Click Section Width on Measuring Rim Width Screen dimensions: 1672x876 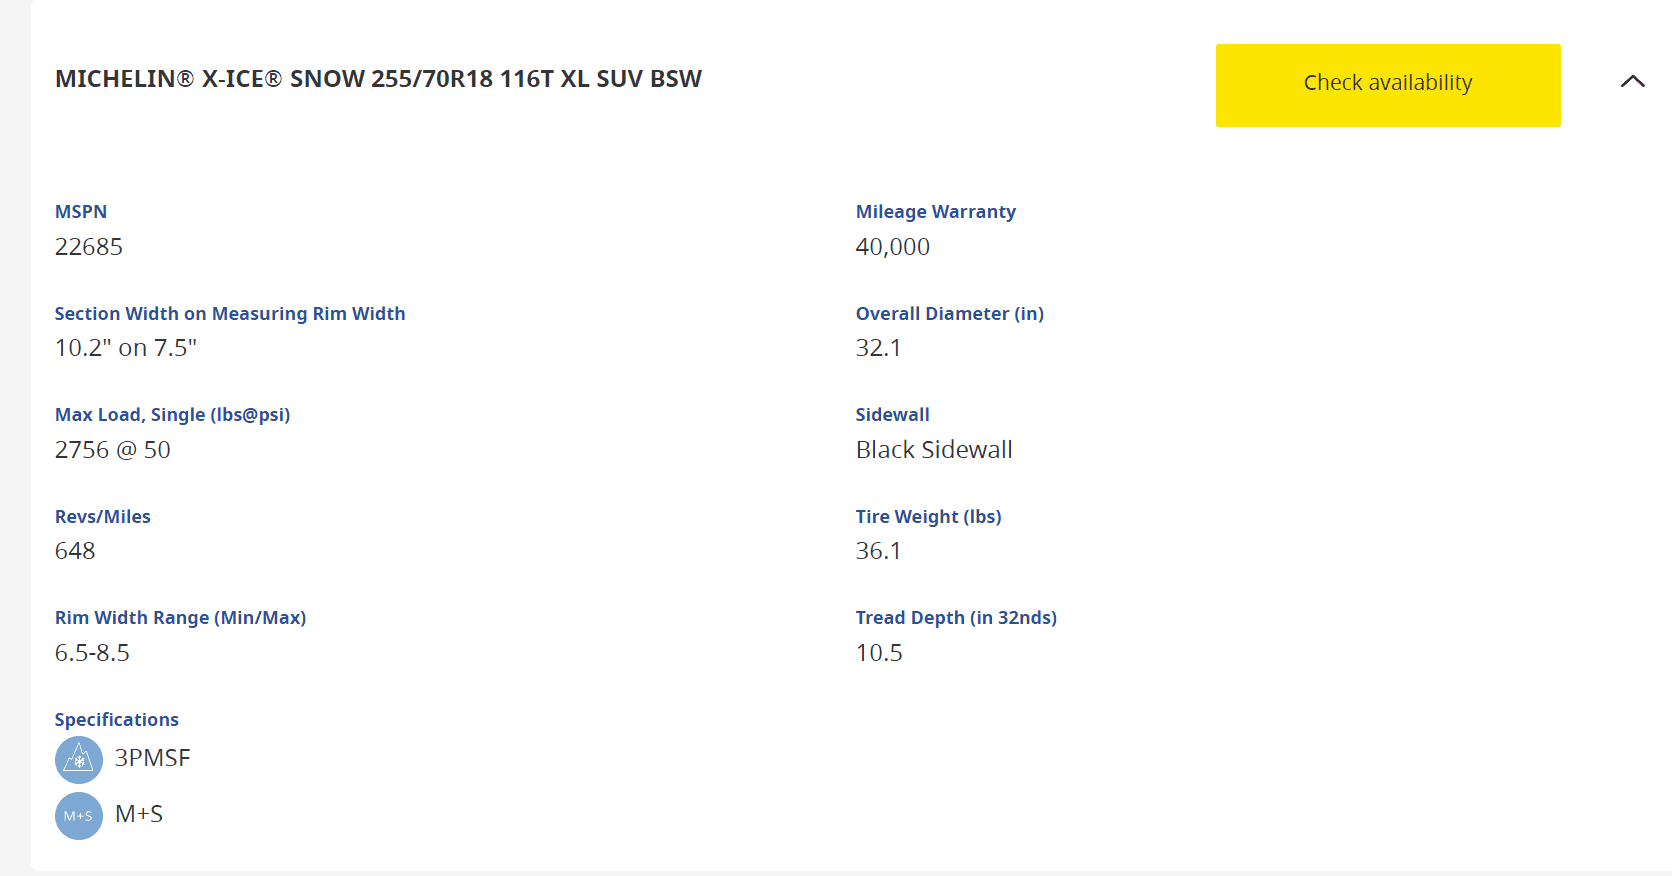(x=230, y=314)
